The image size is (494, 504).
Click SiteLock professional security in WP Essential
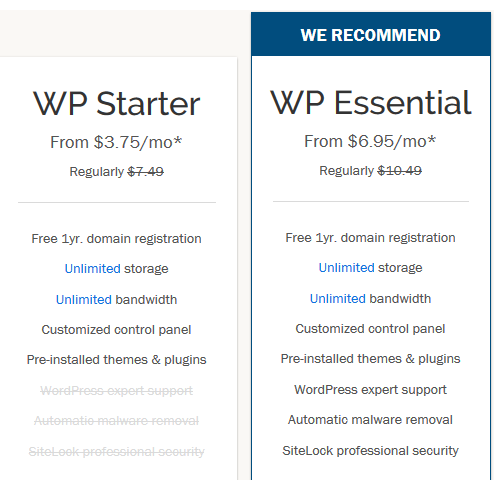(x=370, y=451)
